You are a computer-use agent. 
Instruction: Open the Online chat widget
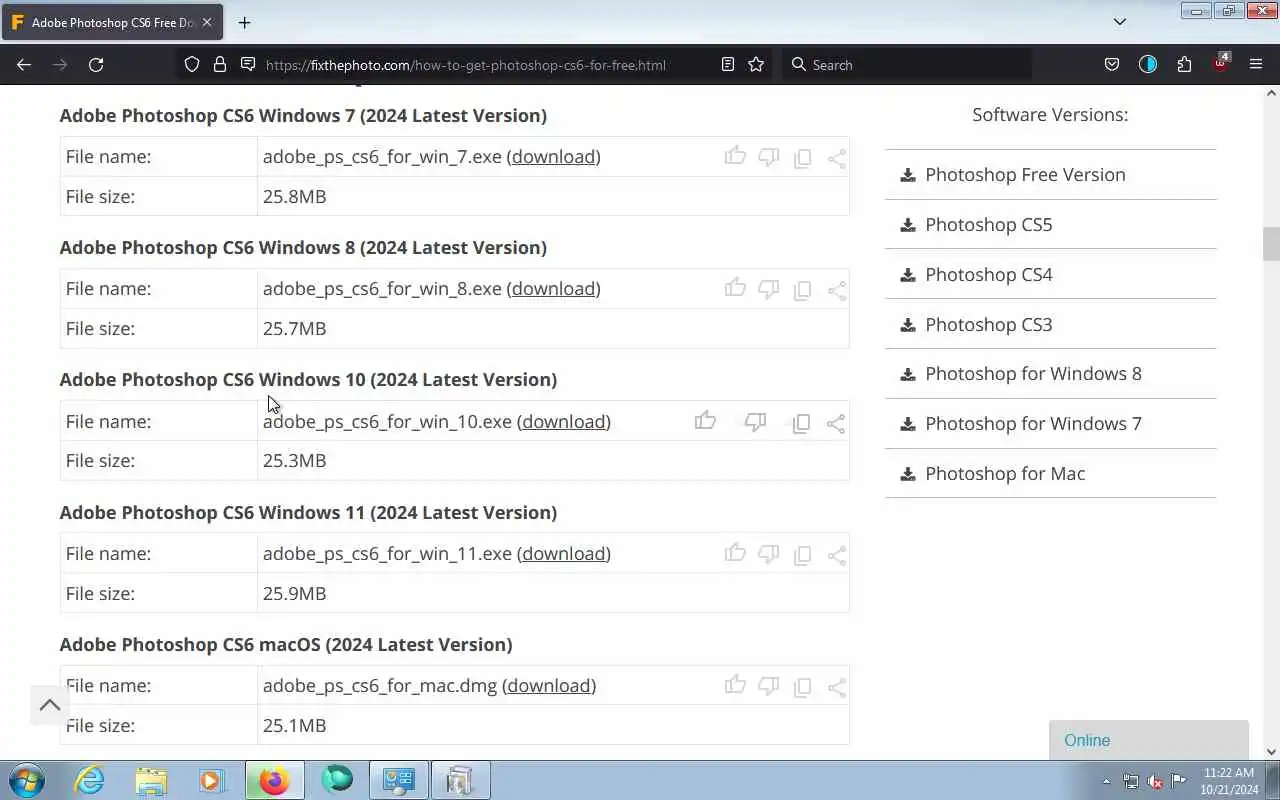[1149, 740]
